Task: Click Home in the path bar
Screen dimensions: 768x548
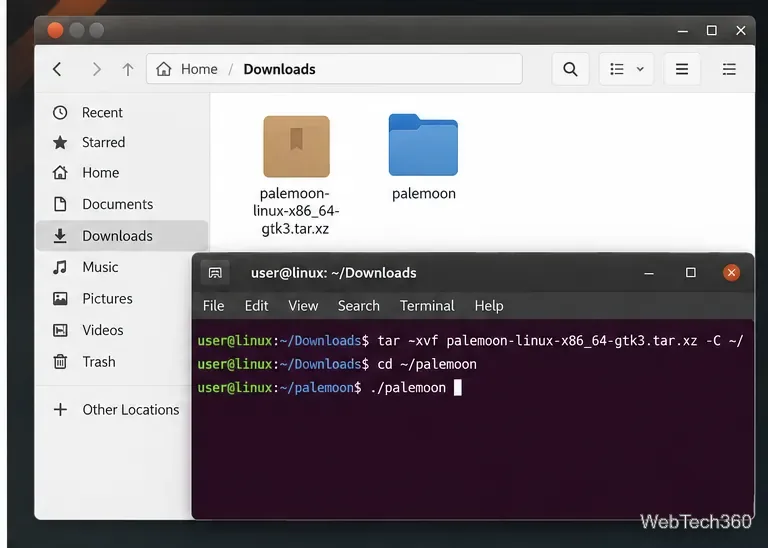Action: (199, 69)
